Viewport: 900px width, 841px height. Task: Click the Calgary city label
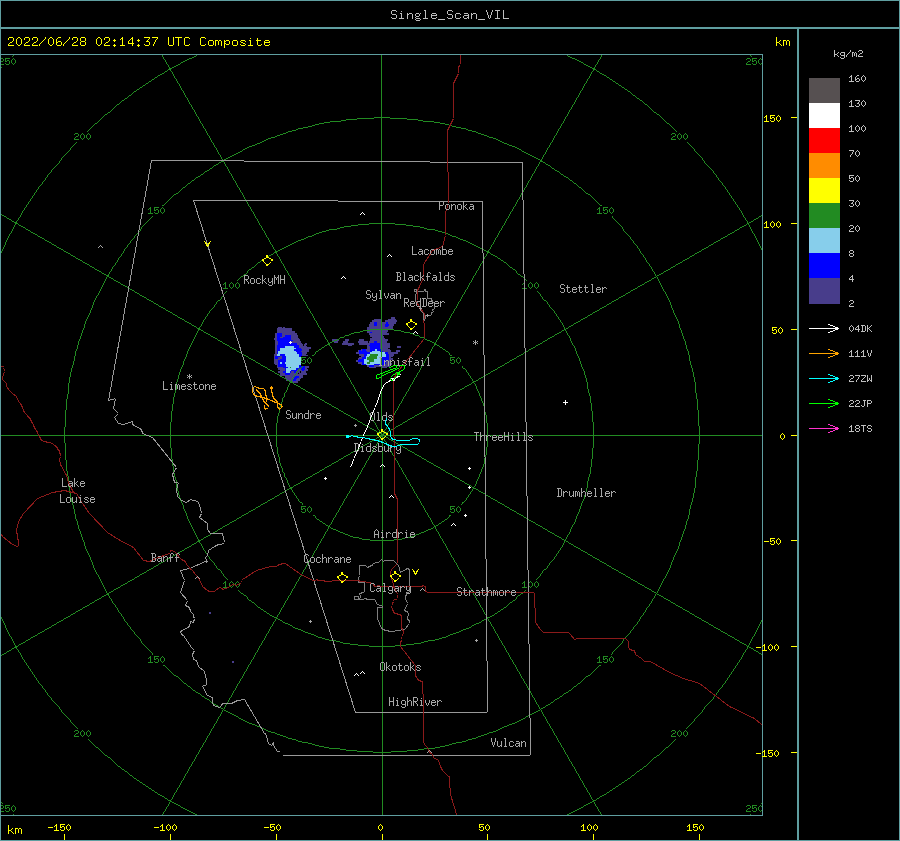(390, 588)
